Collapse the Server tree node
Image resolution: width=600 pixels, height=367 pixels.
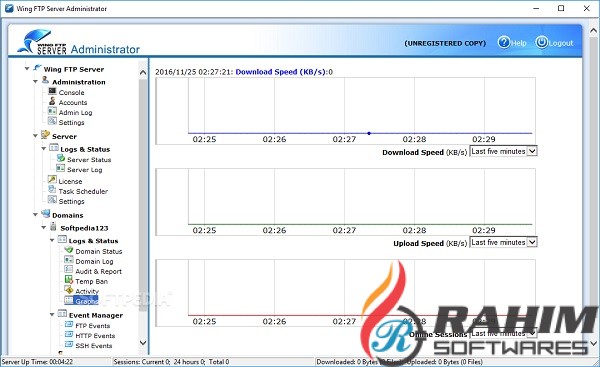point(35,136)
